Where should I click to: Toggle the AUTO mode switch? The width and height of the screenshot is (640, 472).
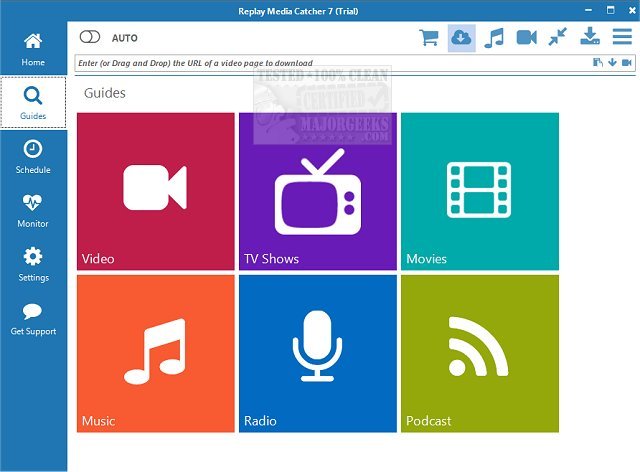point(90,37)
